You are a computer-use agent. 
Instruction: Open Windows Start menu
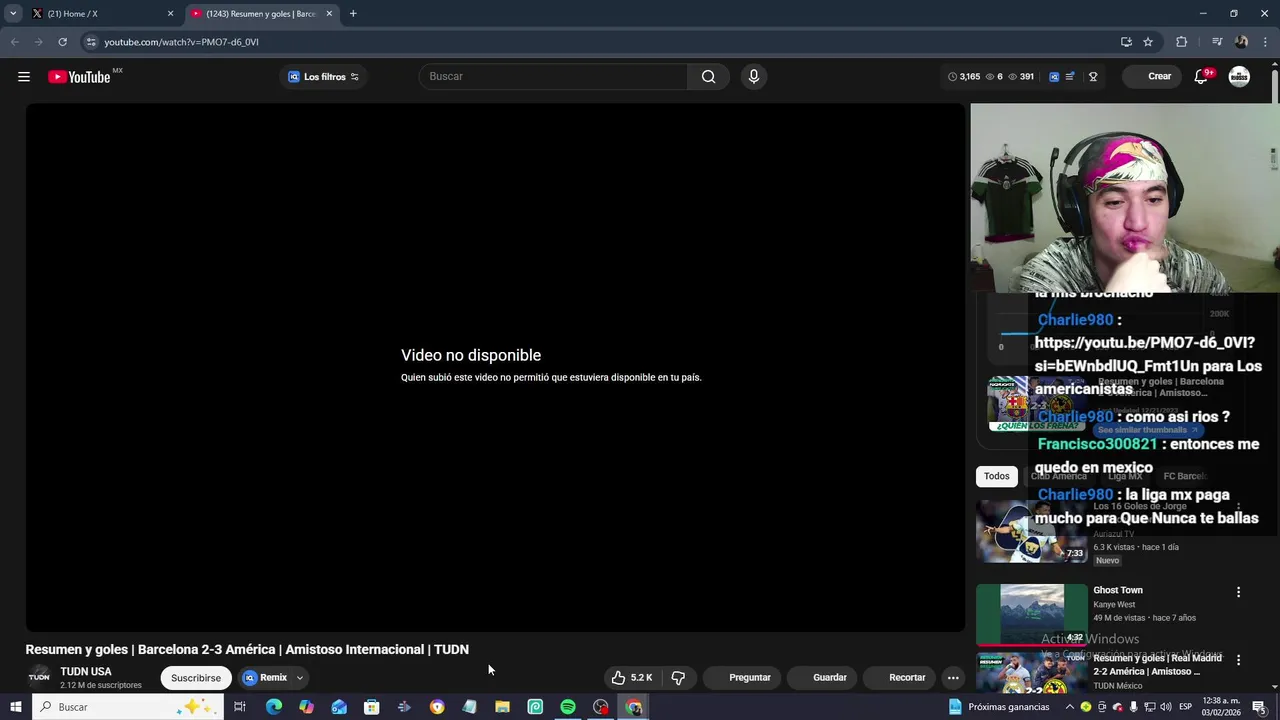tap(15, 707)
